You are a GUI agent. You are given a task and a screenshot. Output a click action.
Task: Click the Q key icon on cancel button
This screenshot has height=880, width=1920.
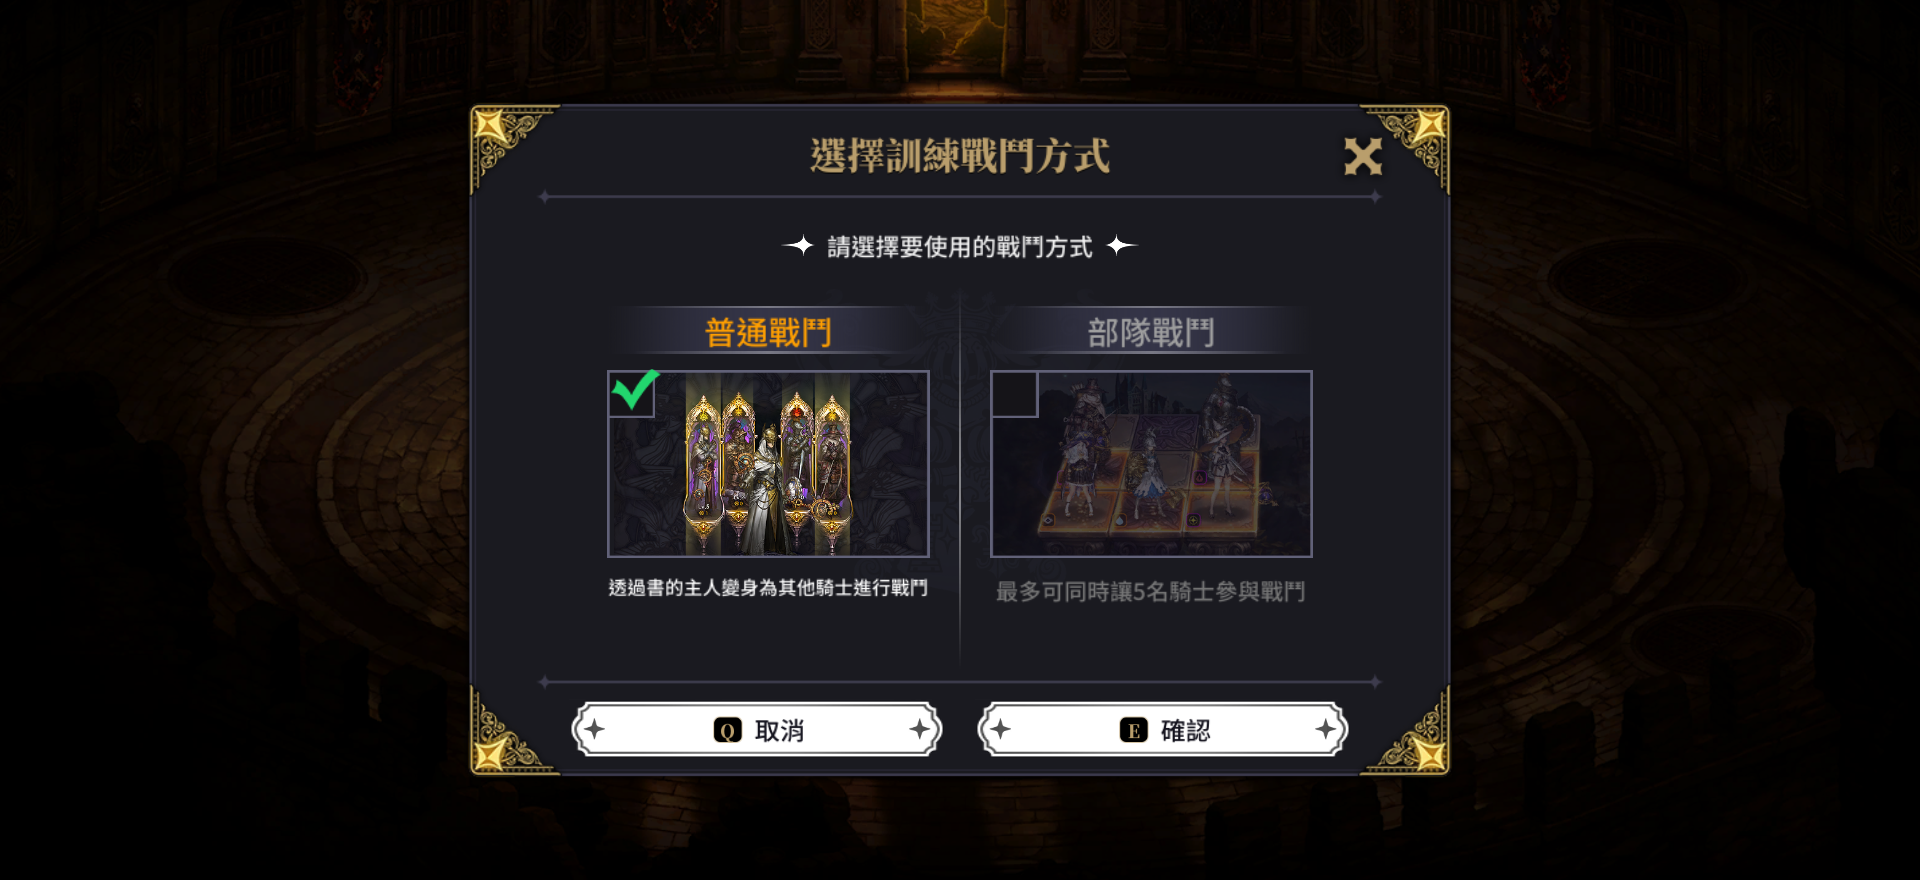pos(727,731)
